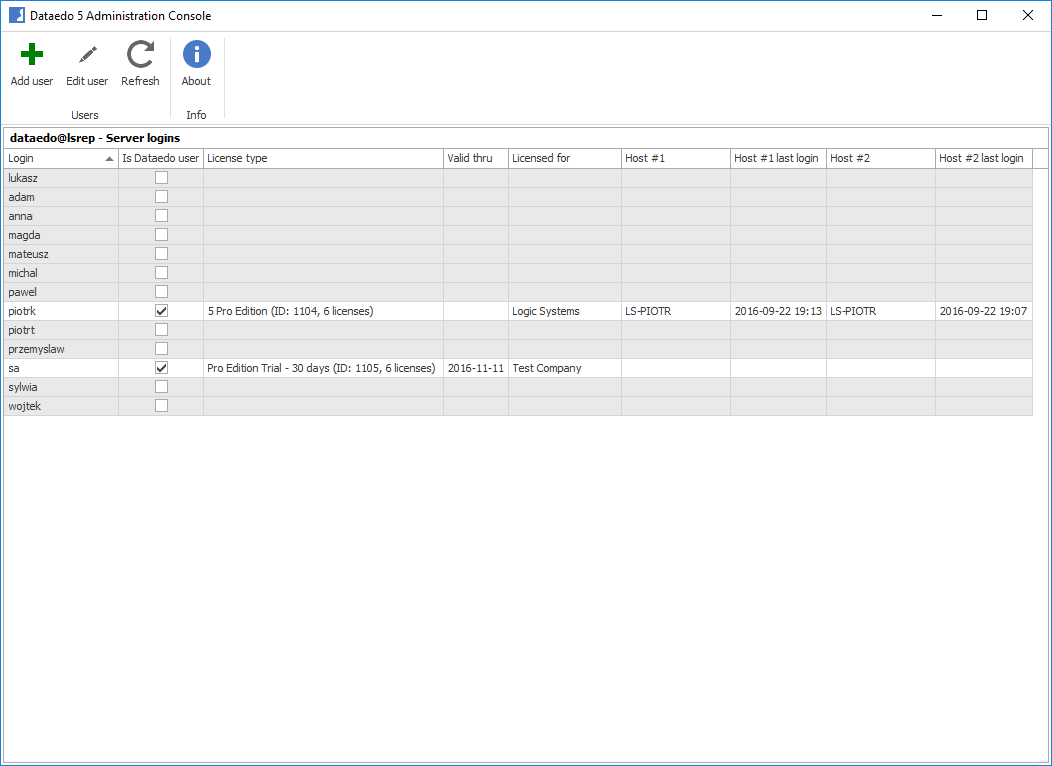The height and width of the screenshot is (766, 1052).
Task: Click the green Add user plus icon
Action: click(x=32, y=55)
